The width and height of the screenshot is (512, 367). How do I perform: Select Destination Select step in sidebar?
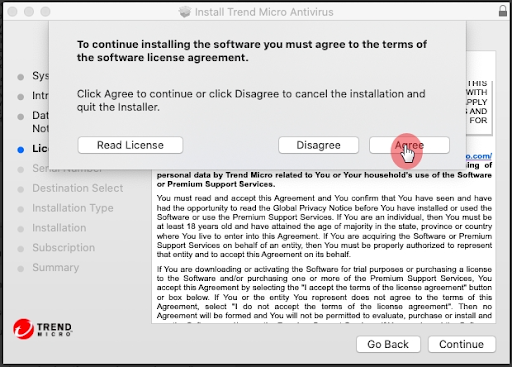(78, 188)
